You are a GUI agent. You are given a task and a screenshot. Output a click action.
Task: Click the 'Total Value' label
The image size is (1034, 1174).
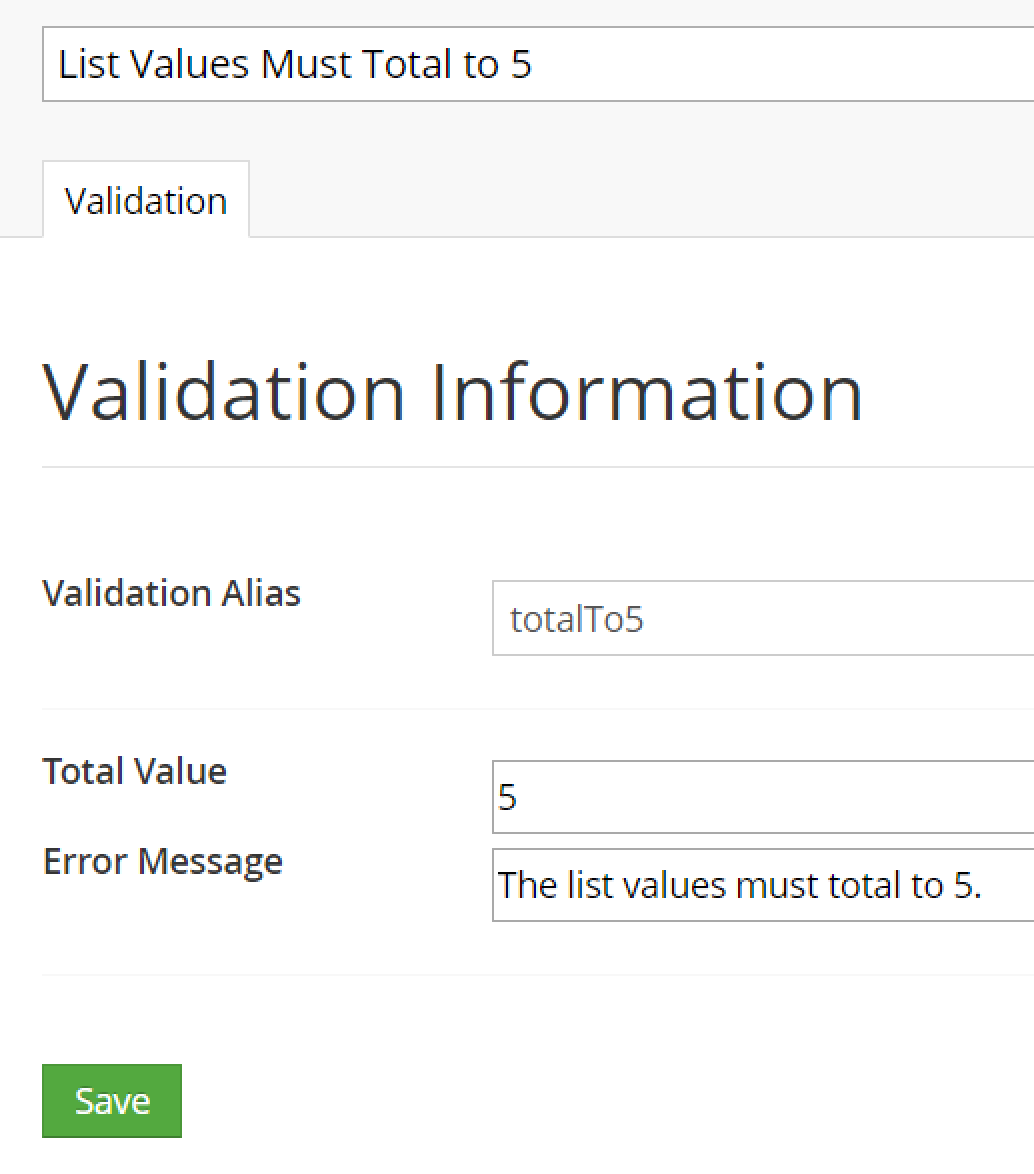[x=134, y=770]
